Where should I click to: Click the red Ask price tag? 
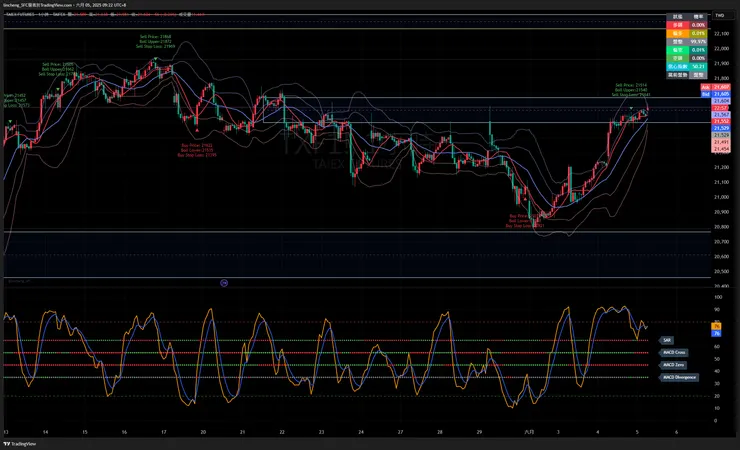coord(716,87)
